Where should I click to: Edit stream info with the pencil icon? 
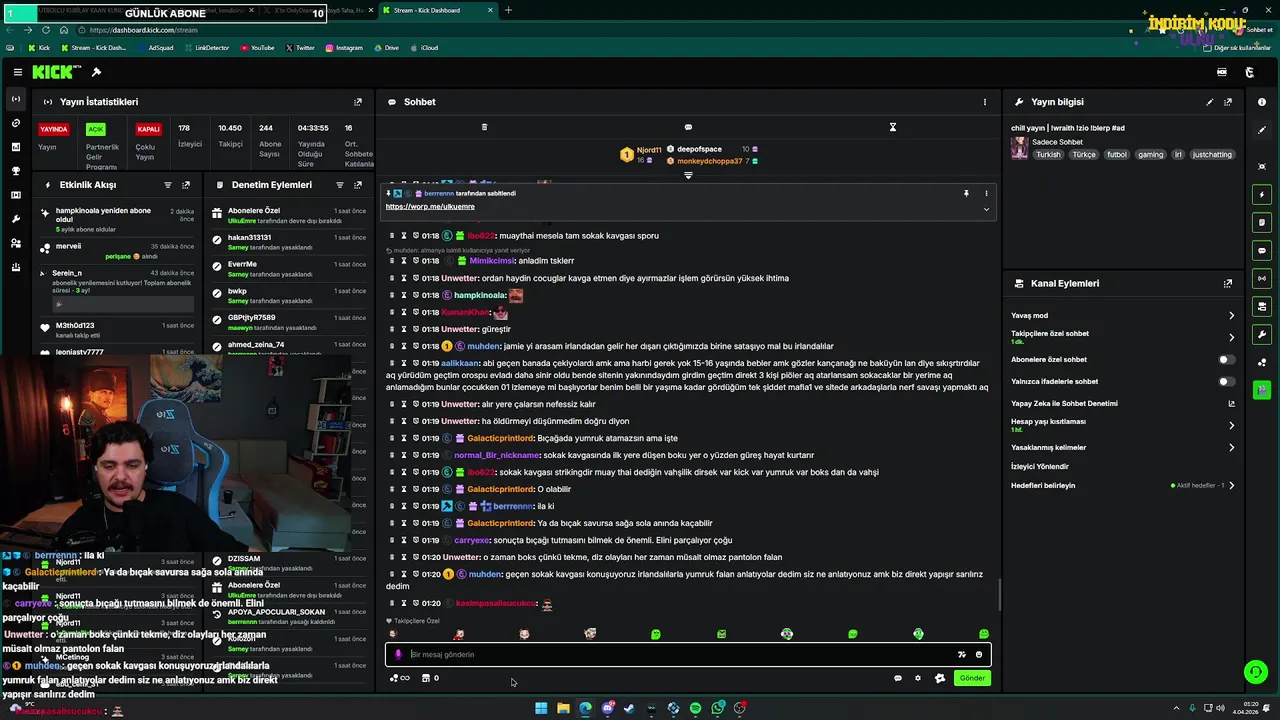1210,102
